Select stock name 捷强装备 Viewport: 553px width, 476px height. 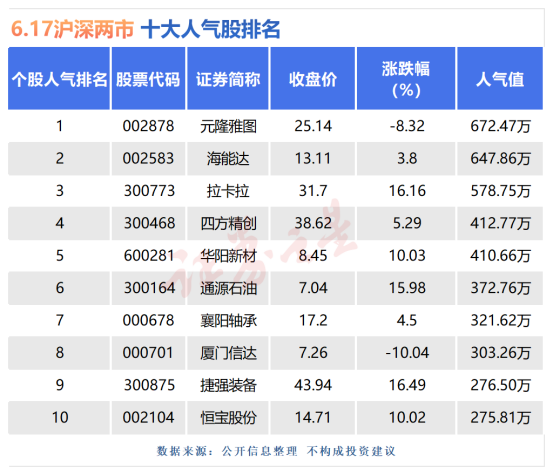point(228,385)
